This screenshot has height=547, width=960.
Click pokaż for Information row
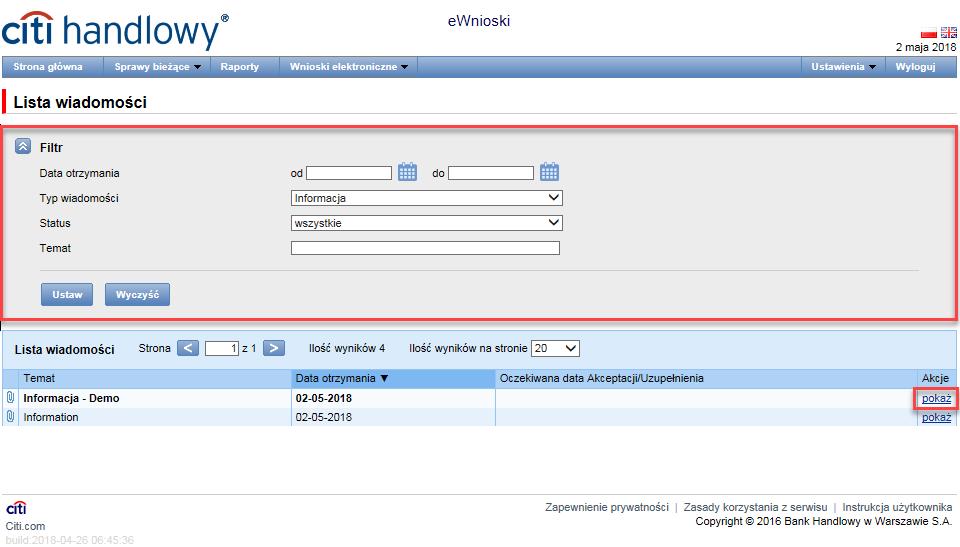[936, 417]
